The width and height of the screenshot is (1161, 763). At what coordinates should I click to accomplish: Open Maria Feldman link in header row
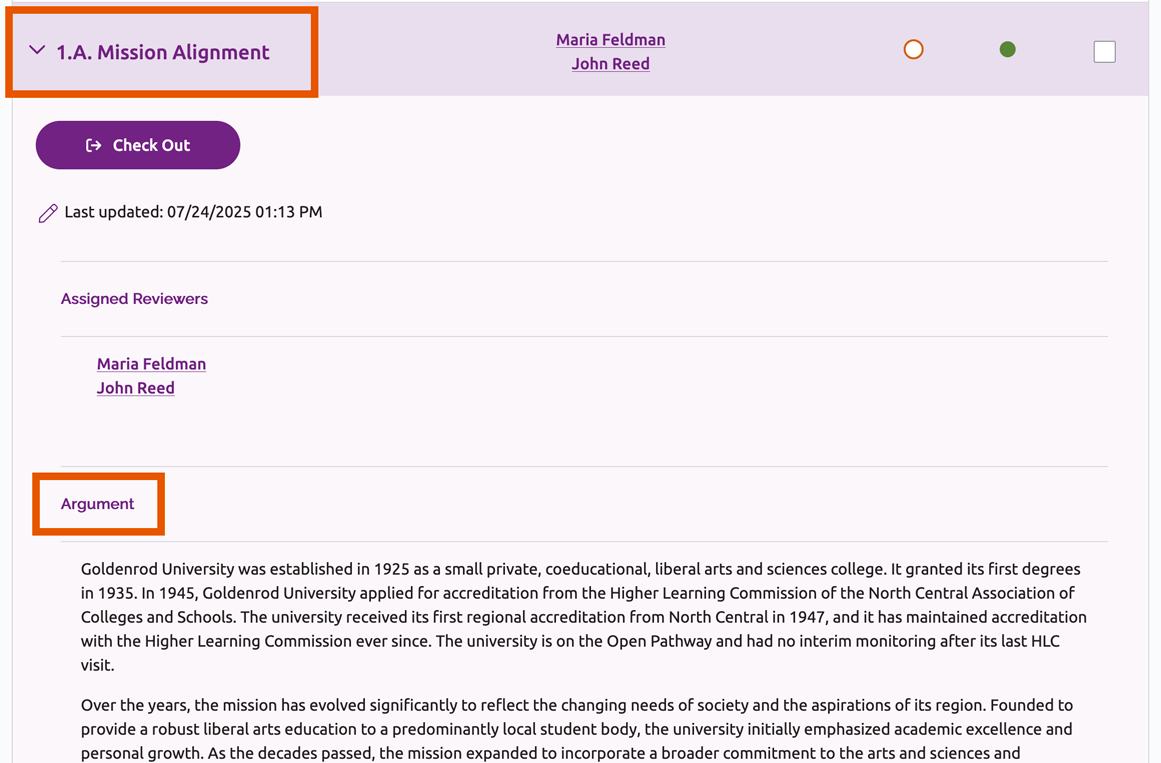(610, 40)
